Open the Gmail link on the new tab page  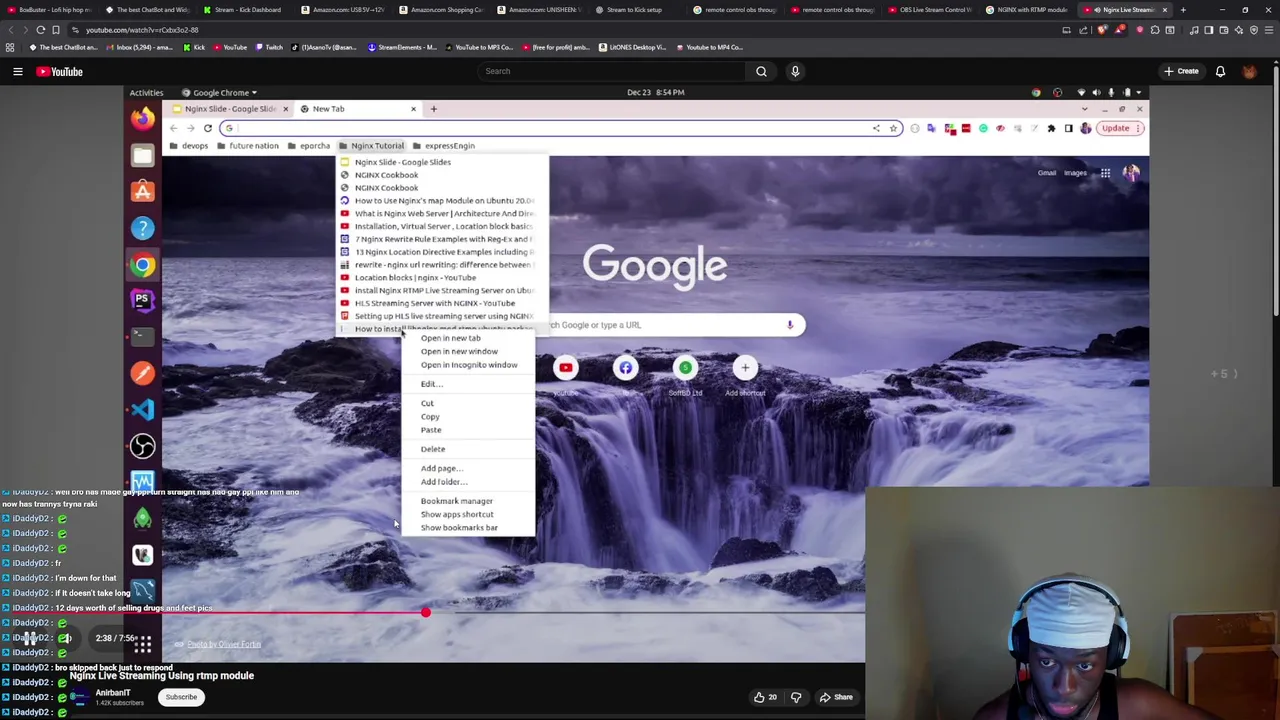1046,173
